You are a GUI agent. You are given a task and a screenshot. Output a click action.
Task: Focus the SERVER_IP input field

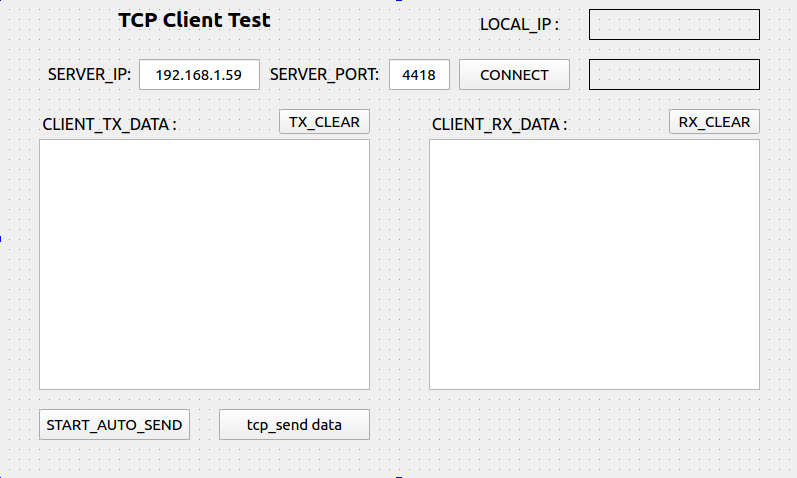(x=199, y=75)
